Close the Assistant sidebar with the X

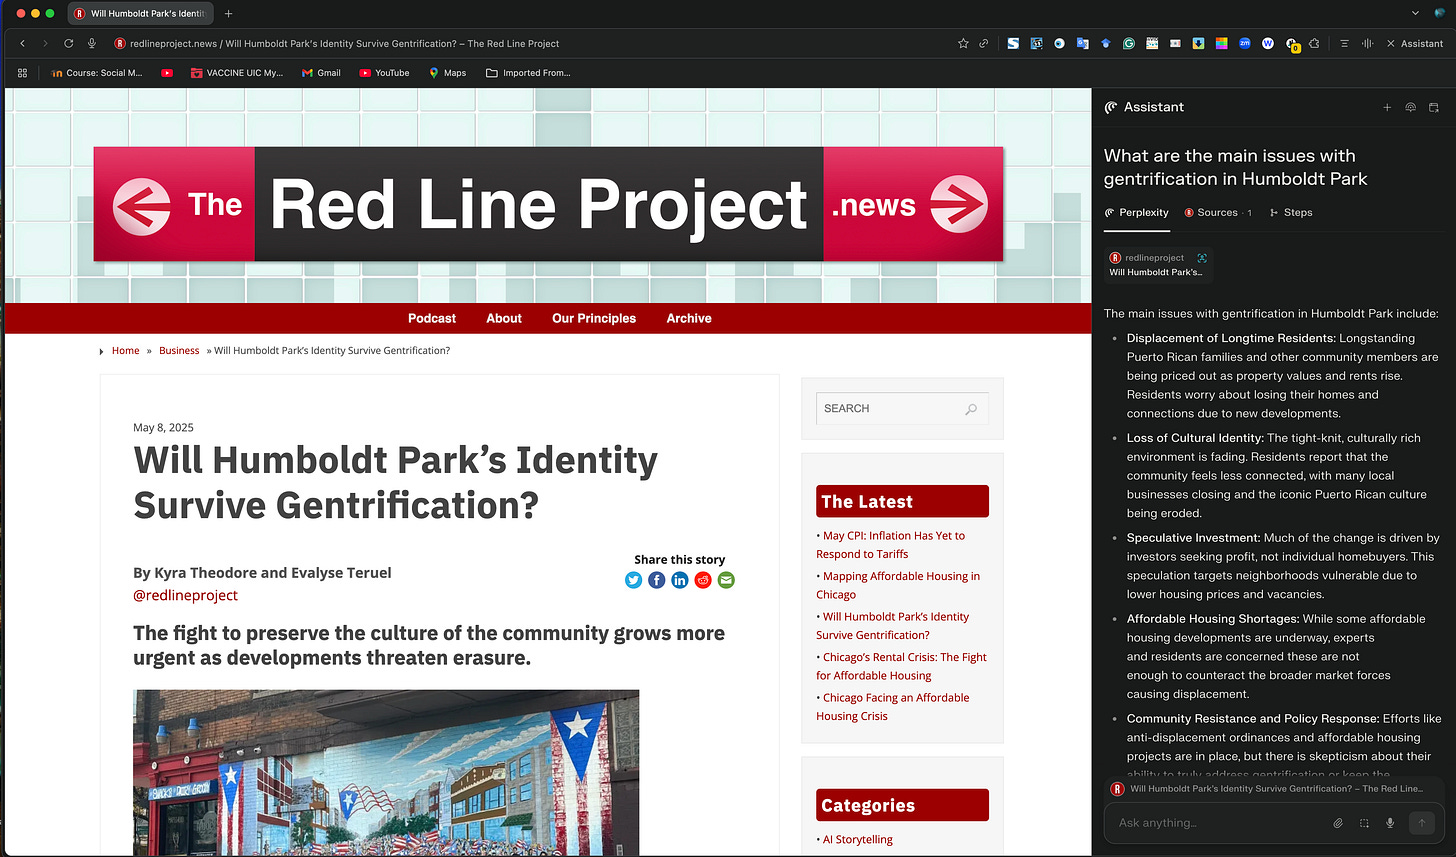1390,43
